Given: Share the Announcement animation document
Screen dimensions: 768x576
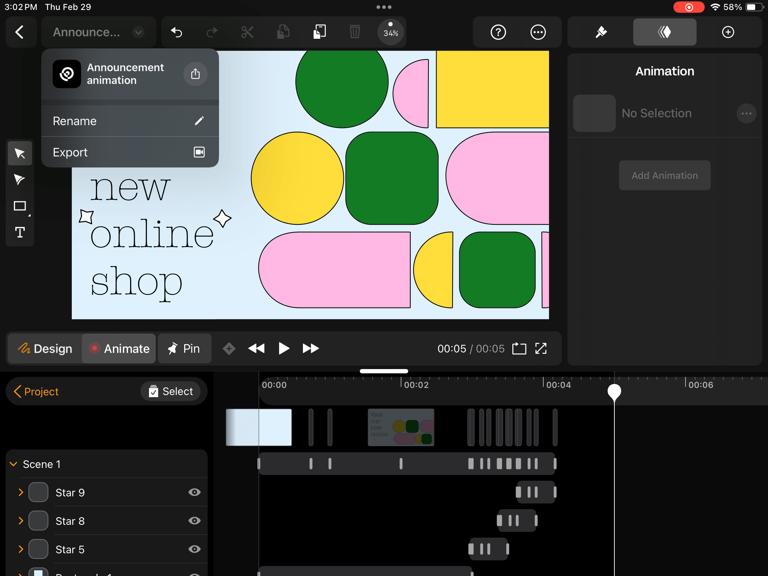Looking at the screenshot, I should click(x=195, y=74).
